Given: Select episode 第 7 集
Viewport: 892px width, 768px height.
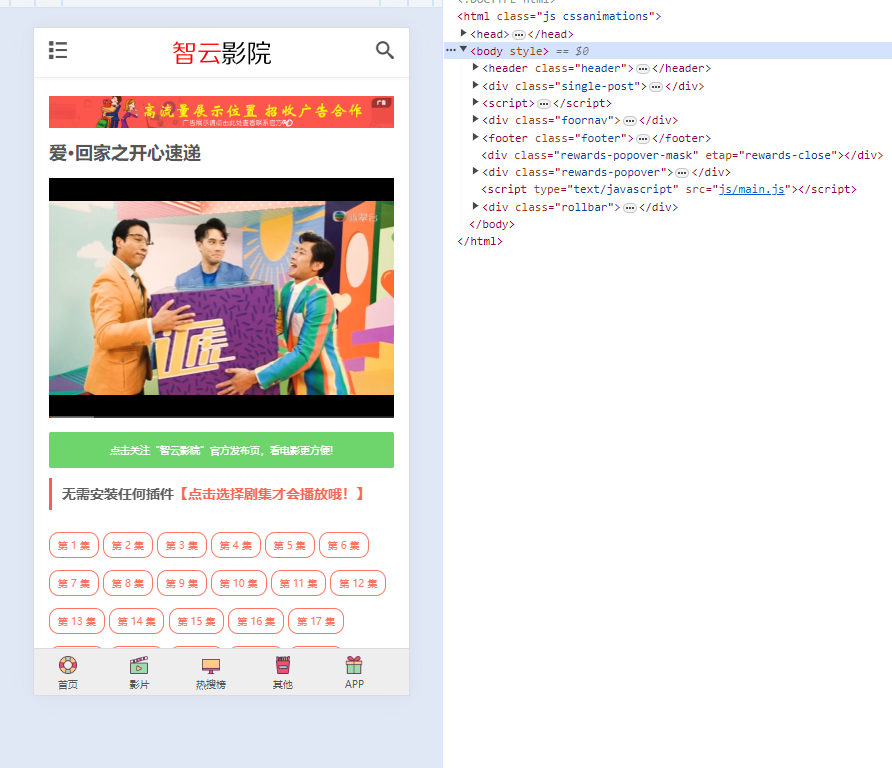Looking at the screenshot, I should pyautogui.click(x=74, y=583).
